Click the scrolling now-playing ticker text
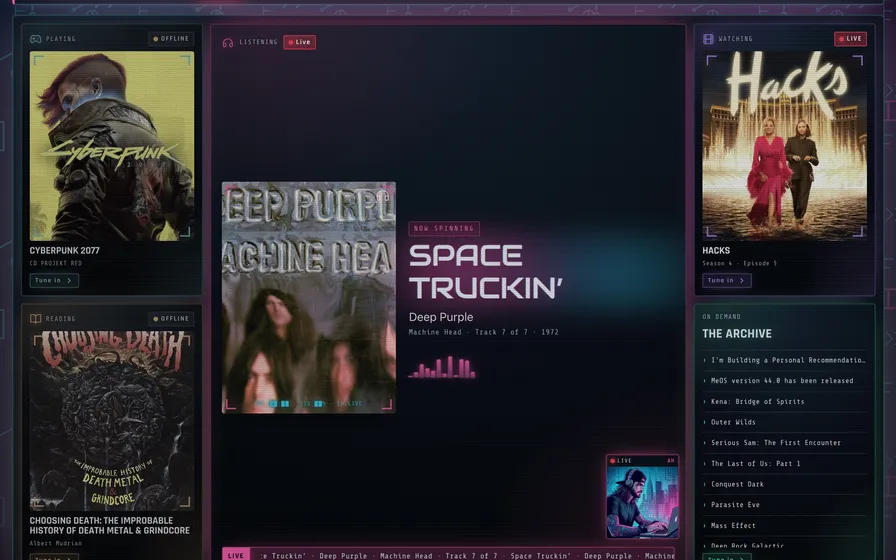Image resolution: width=896 pixels, height=560 pixels. pos(467,555)
